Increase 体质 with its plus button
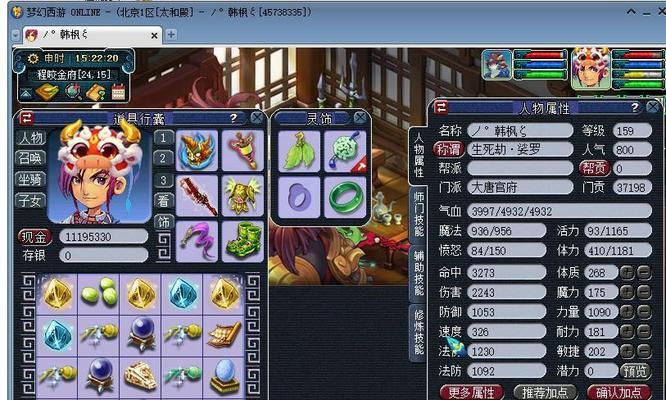 [x=627, y=273]
